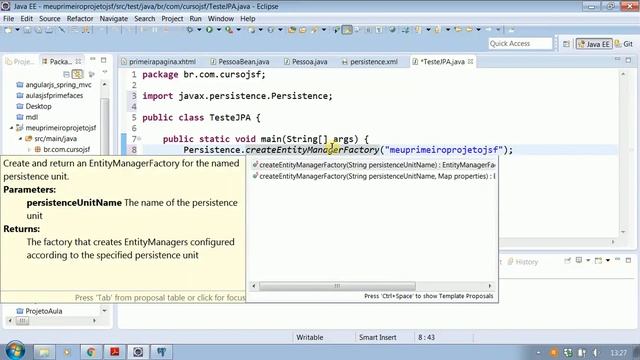Toggle Link with Editor in Package Explorer

click(x=77, y=74)
